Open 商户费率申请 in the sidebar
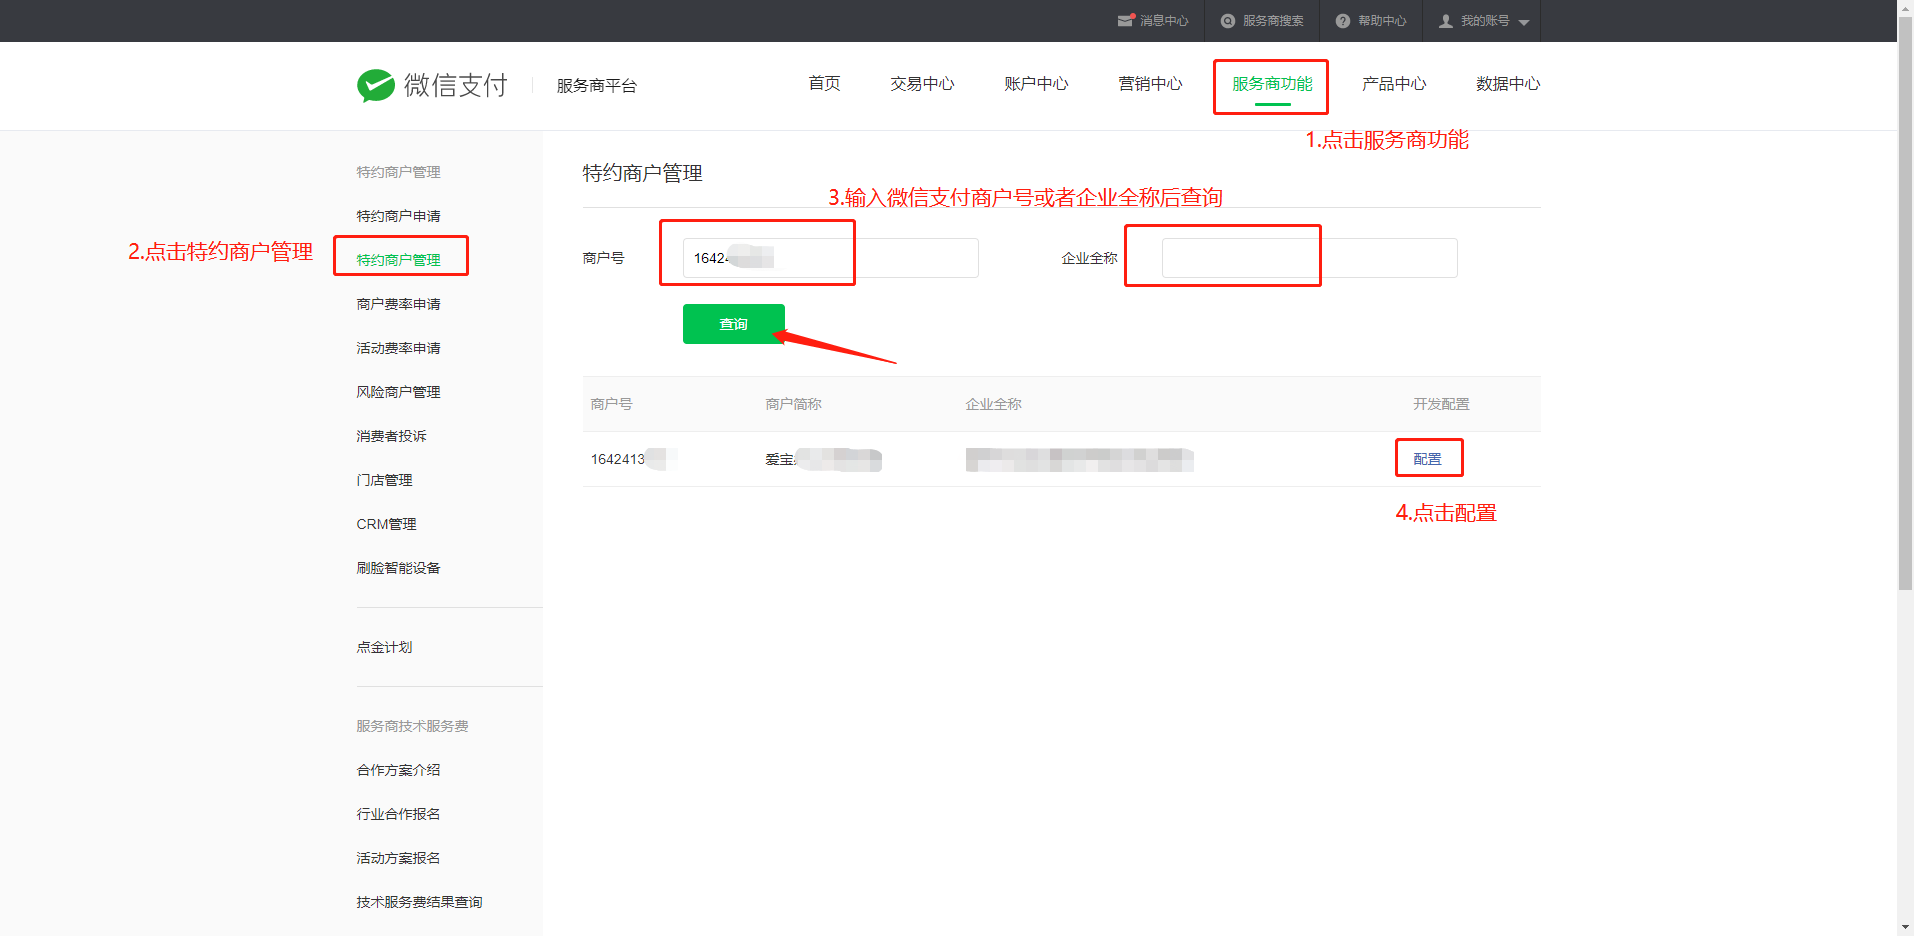This screenshot has height=936, width=1914. click(399, 304)
